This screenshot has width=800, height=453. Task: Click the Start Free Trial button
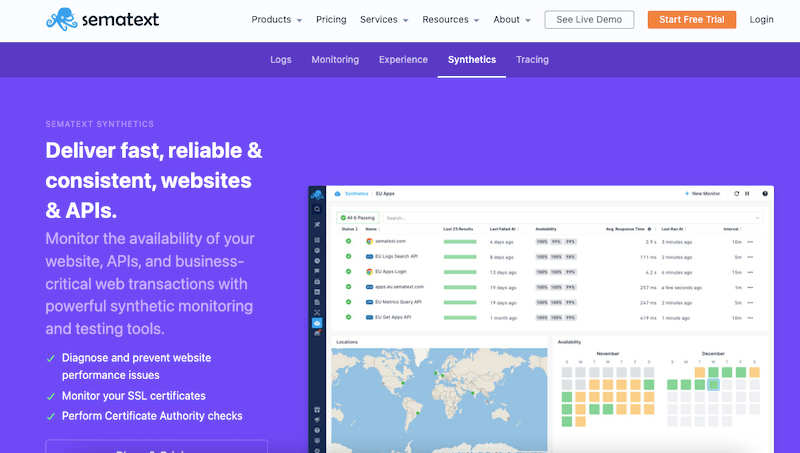point(692,19)
